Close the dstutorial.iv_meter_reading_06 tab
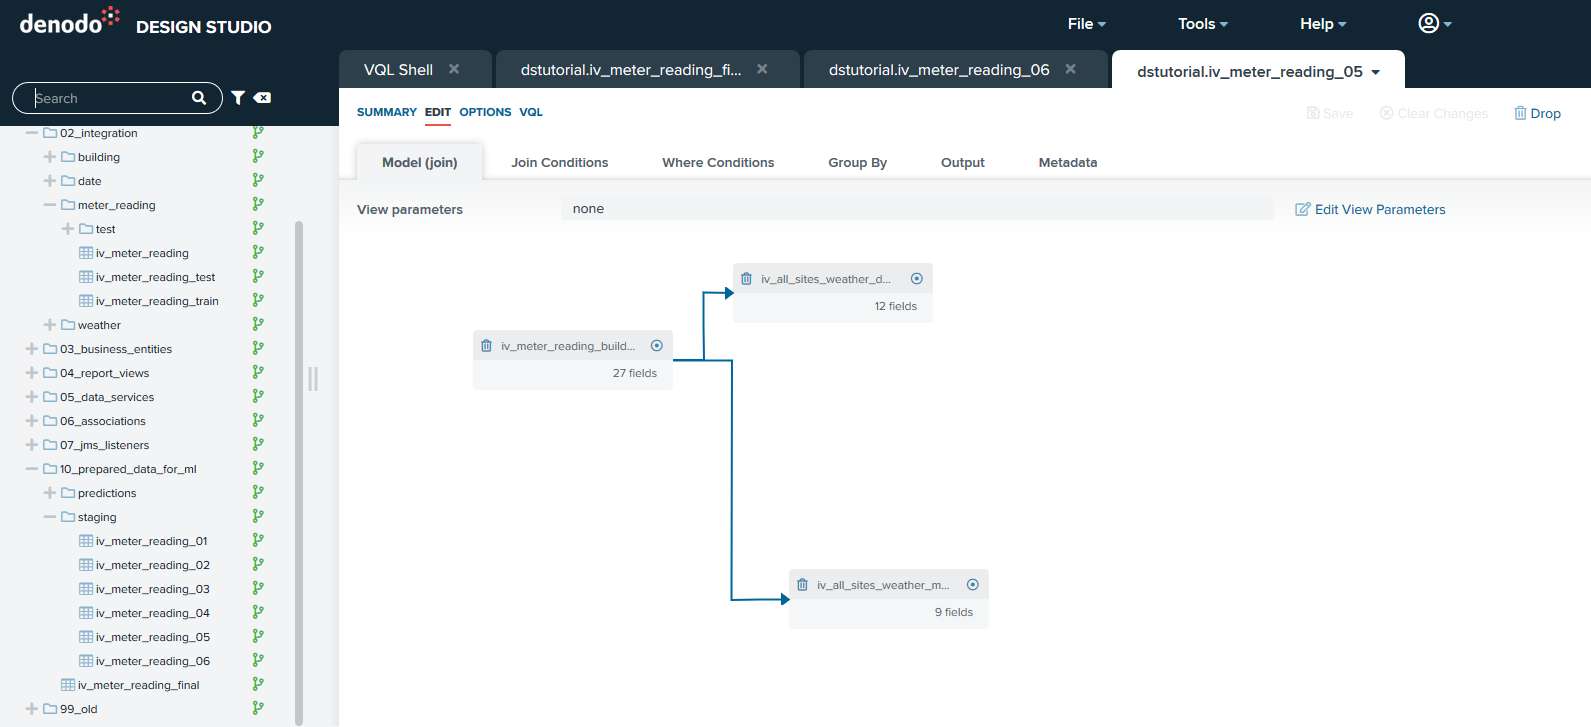 click(1071, 69)
